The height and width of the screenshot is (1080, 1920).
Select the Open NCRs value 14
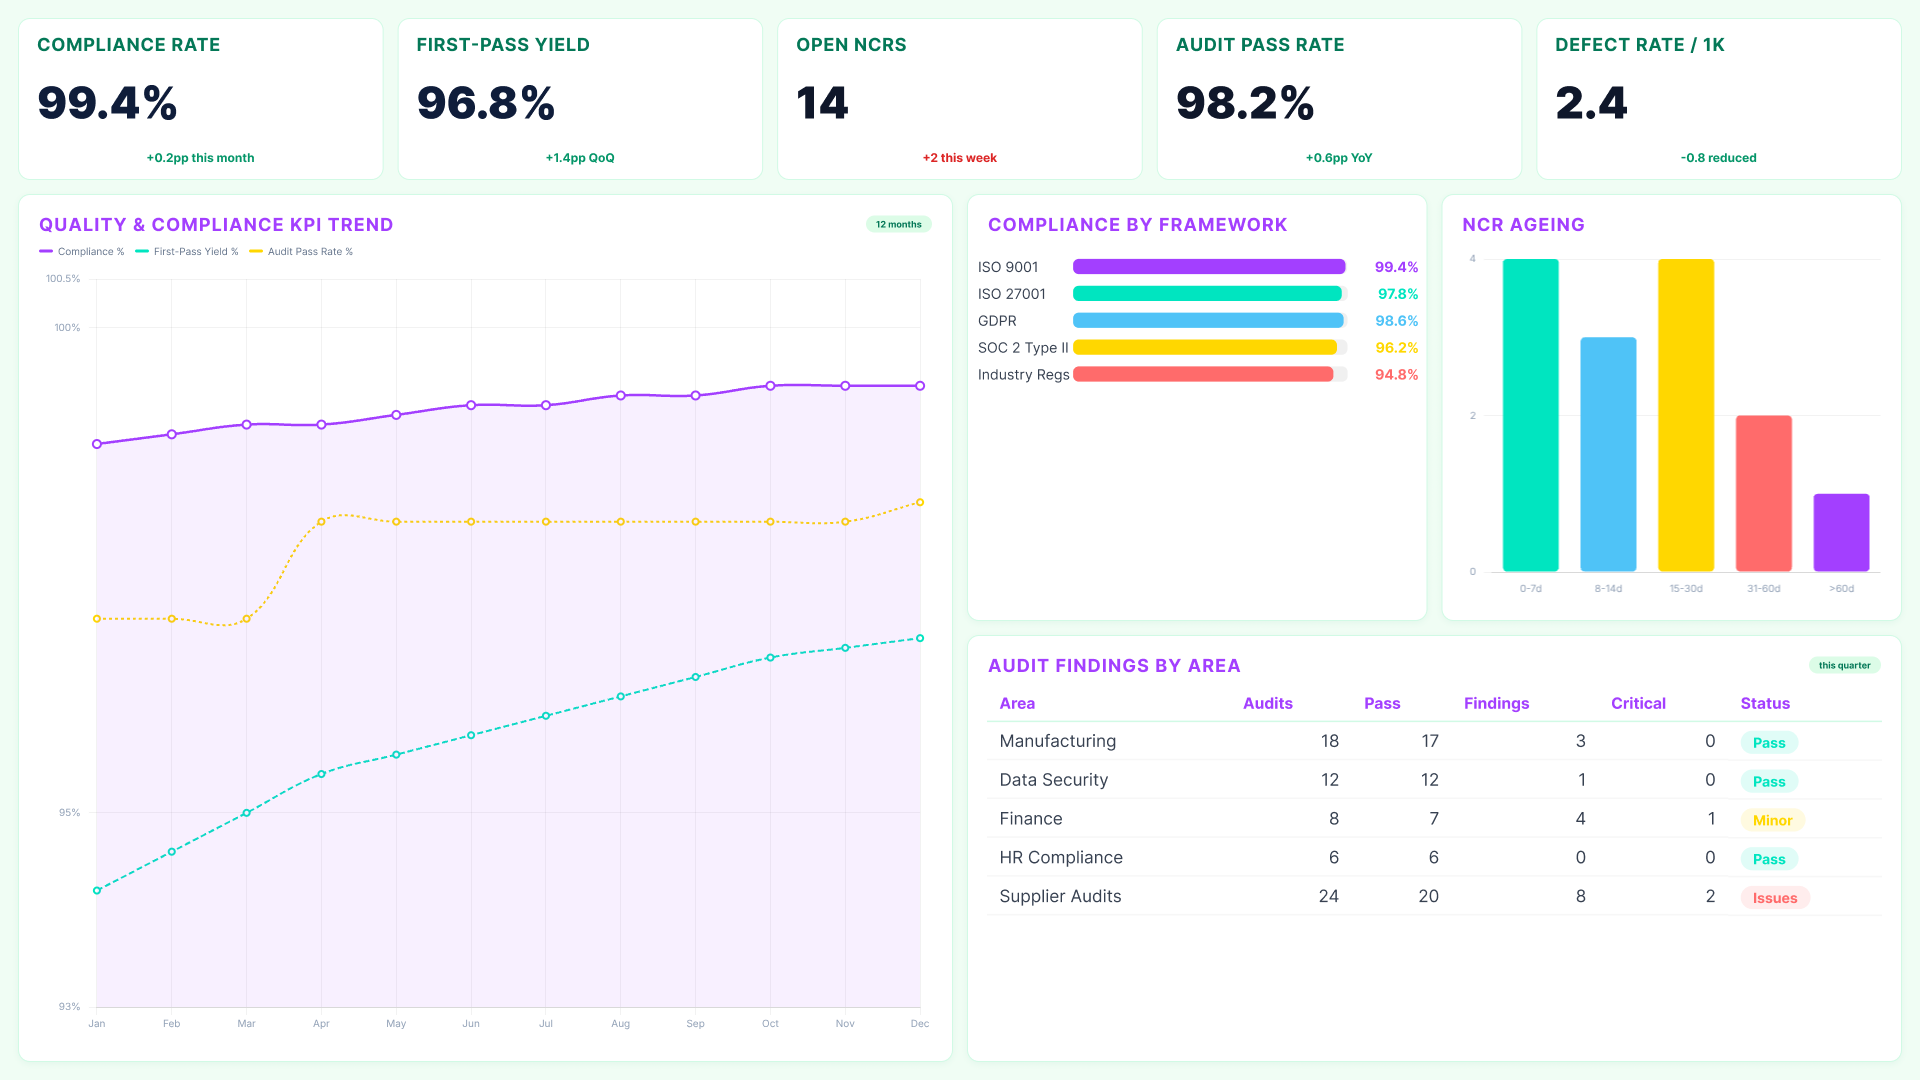point(822,103)
